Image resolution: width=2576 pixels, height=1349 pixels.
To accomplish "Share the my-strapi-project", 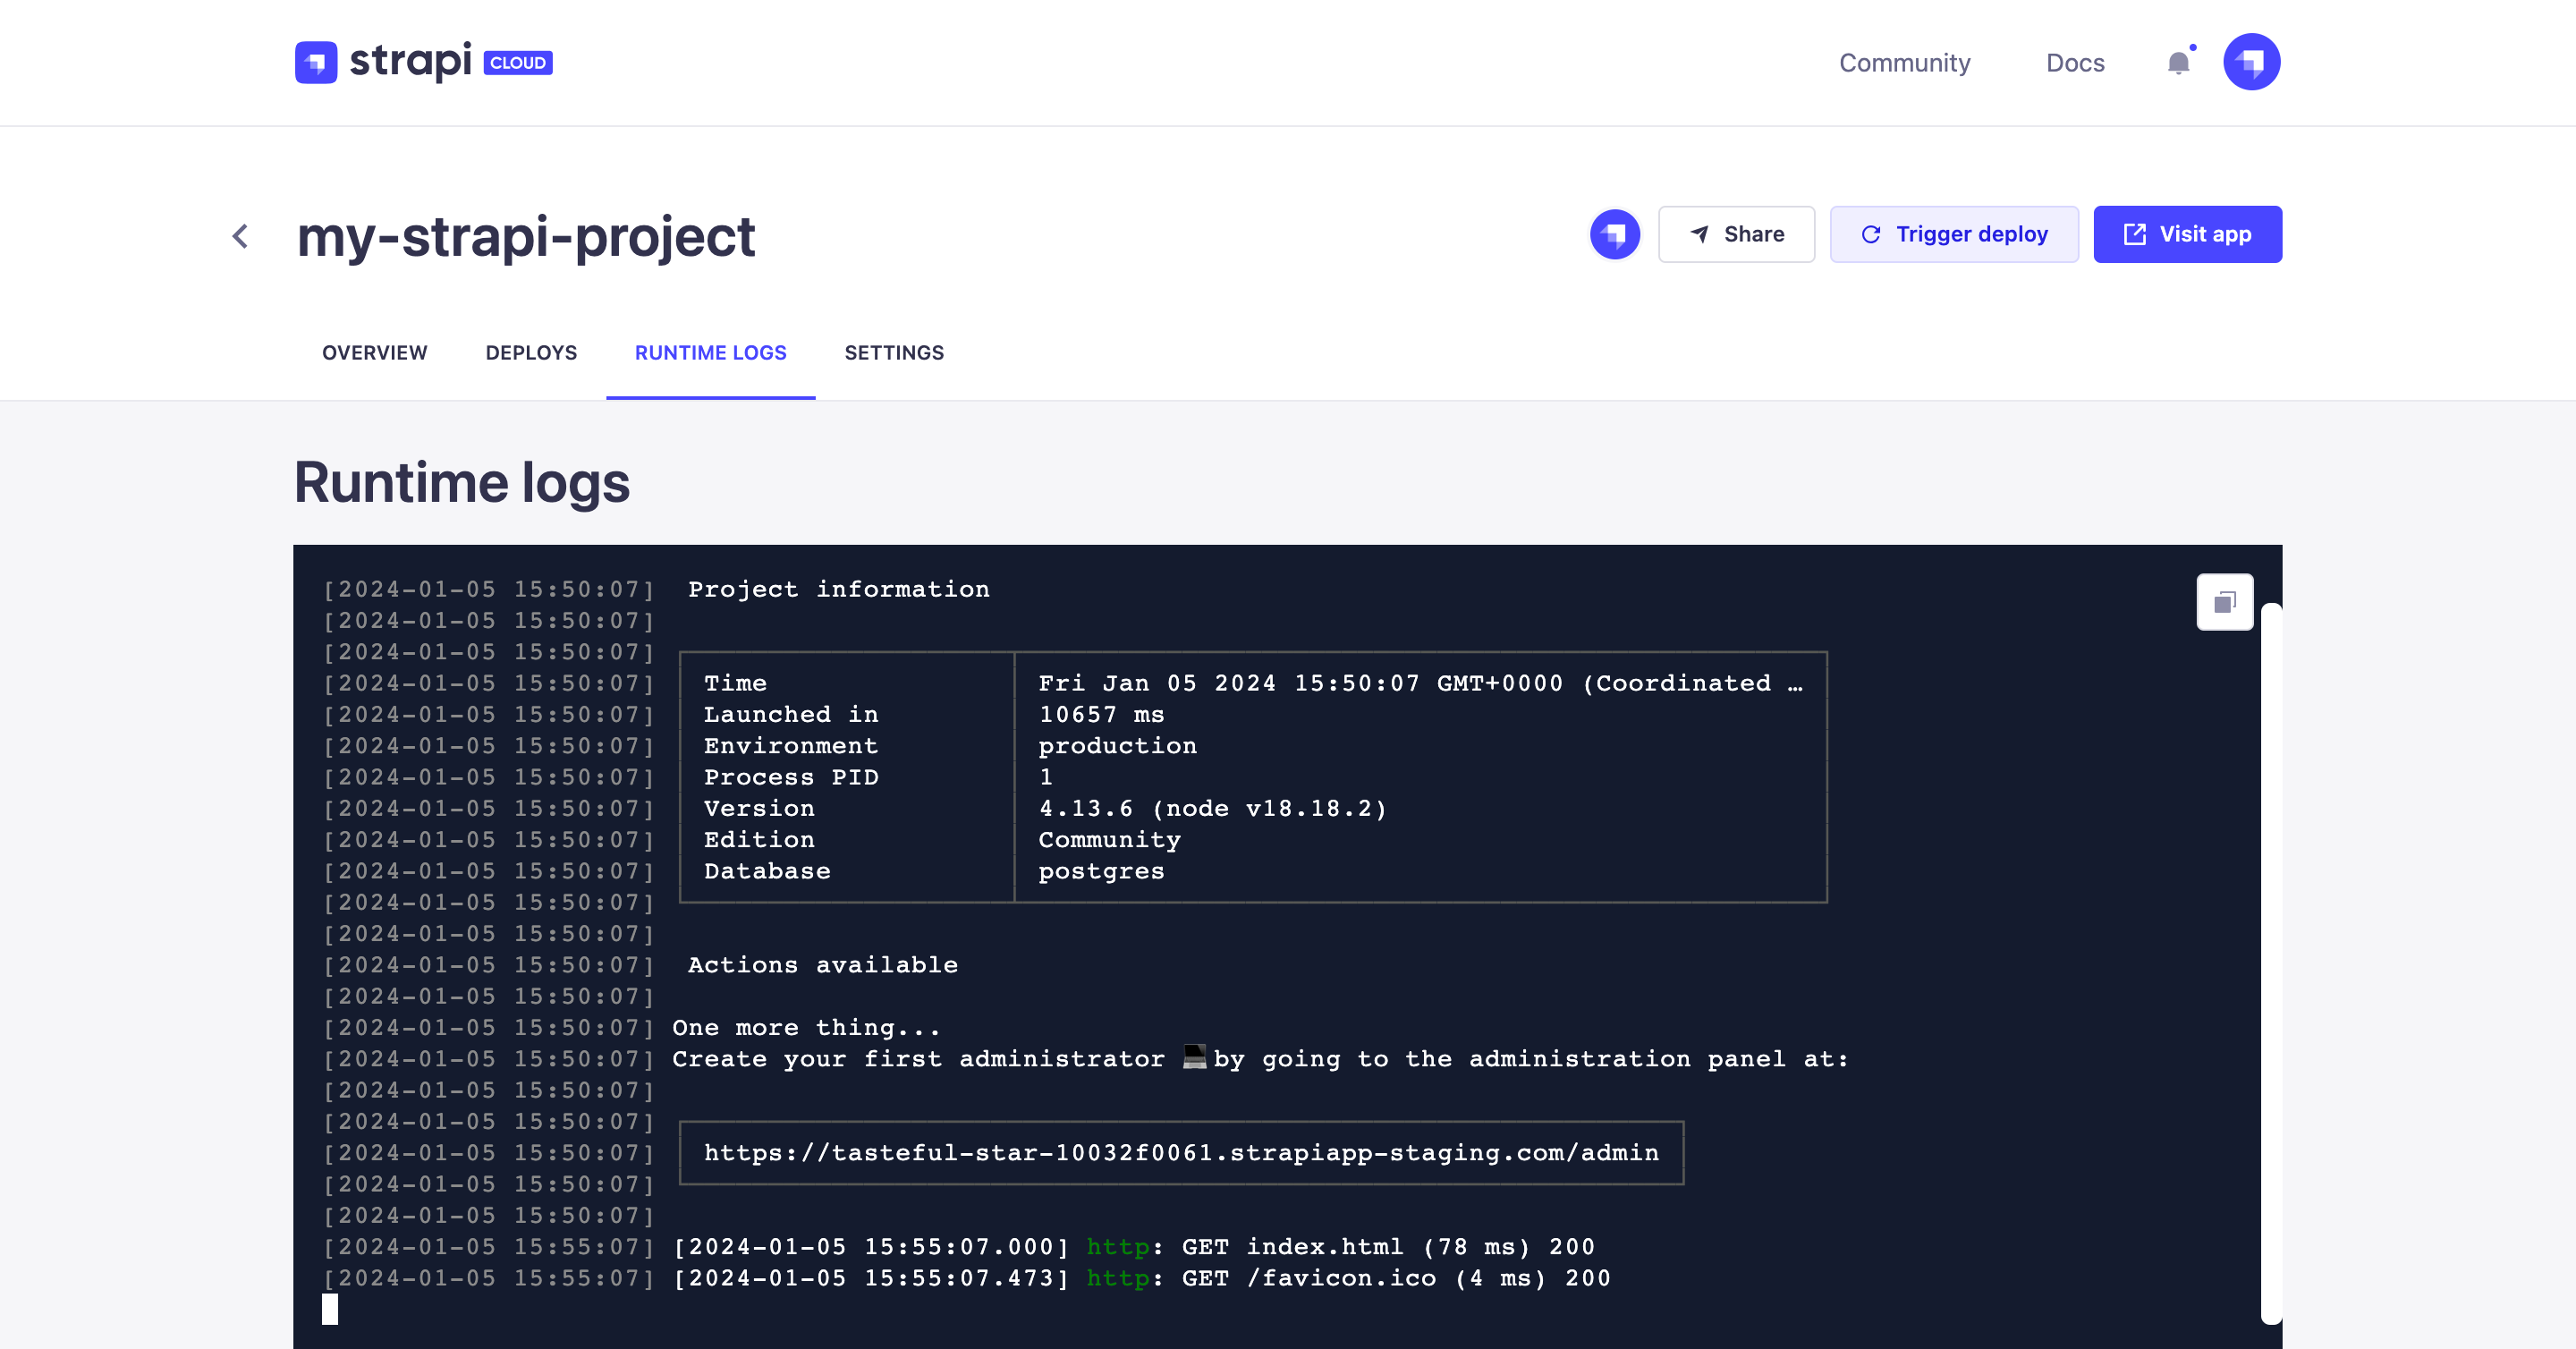I will point(1737,234).
